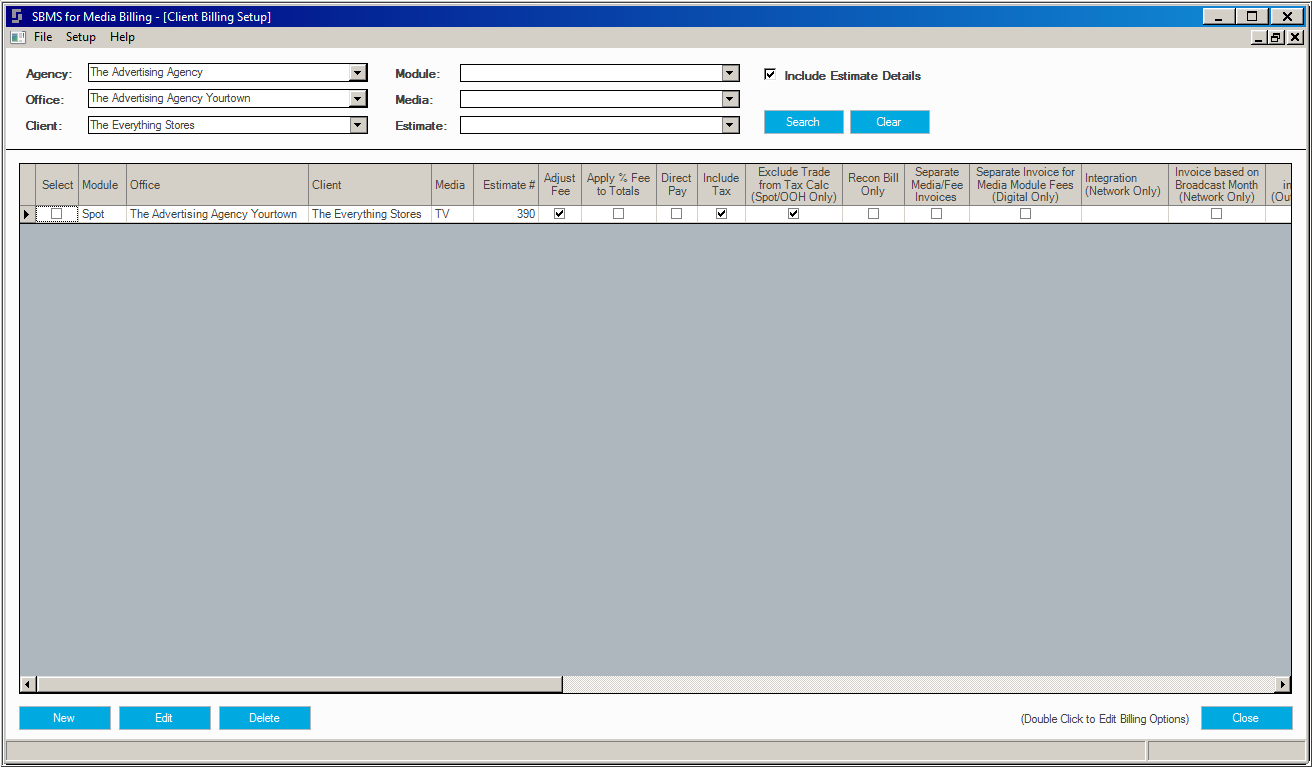Restore the inner Client Billing Setup window
The width and height of the screenshot is (1312, 767).
(x=1276, y=37)
